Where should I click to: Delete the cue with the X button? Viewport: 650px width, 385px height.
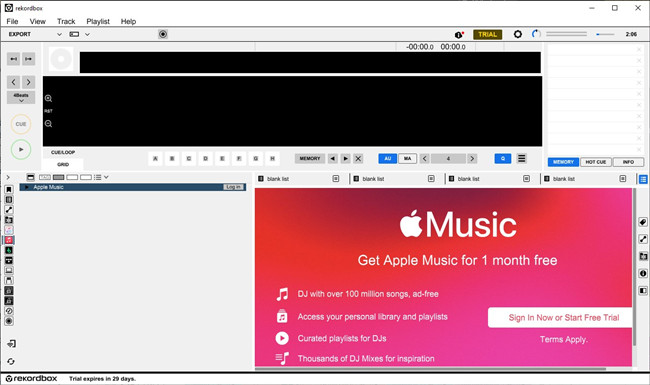click(359, 158)
